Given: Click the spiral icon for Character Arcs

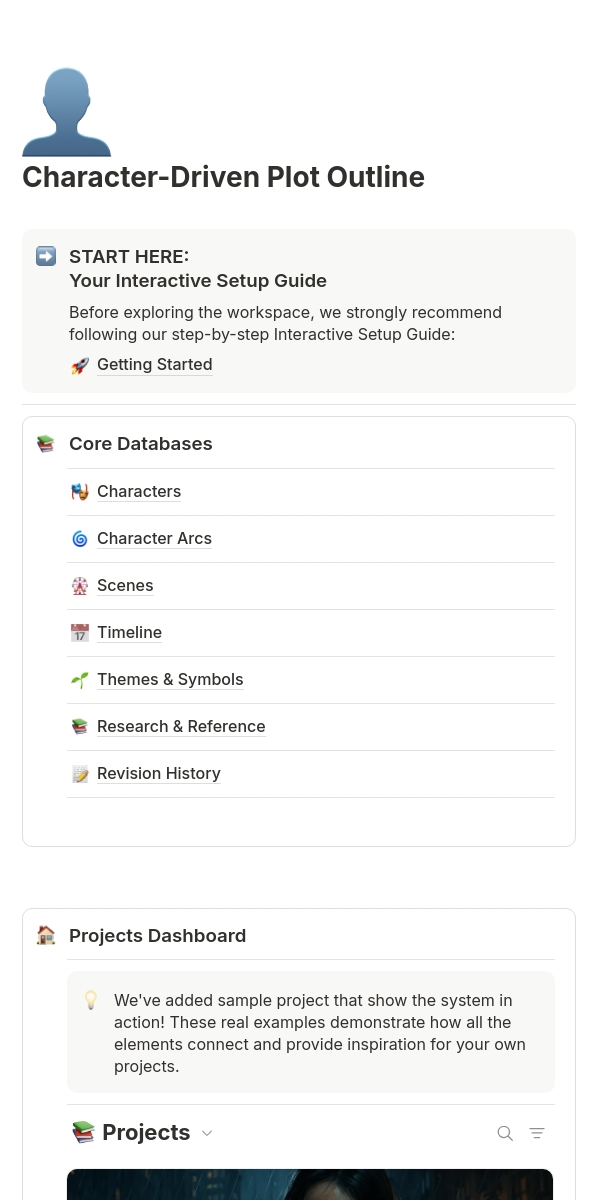Looking at the screenshot, I should [x=80, y=539].
